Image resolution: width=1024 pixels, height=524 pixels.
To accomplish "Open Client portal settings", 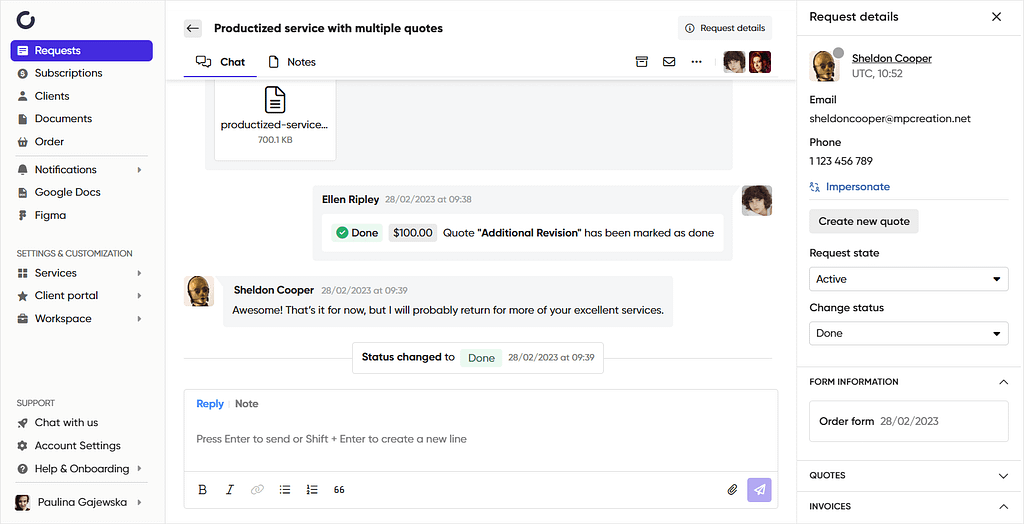I will [x=66, y=295].
